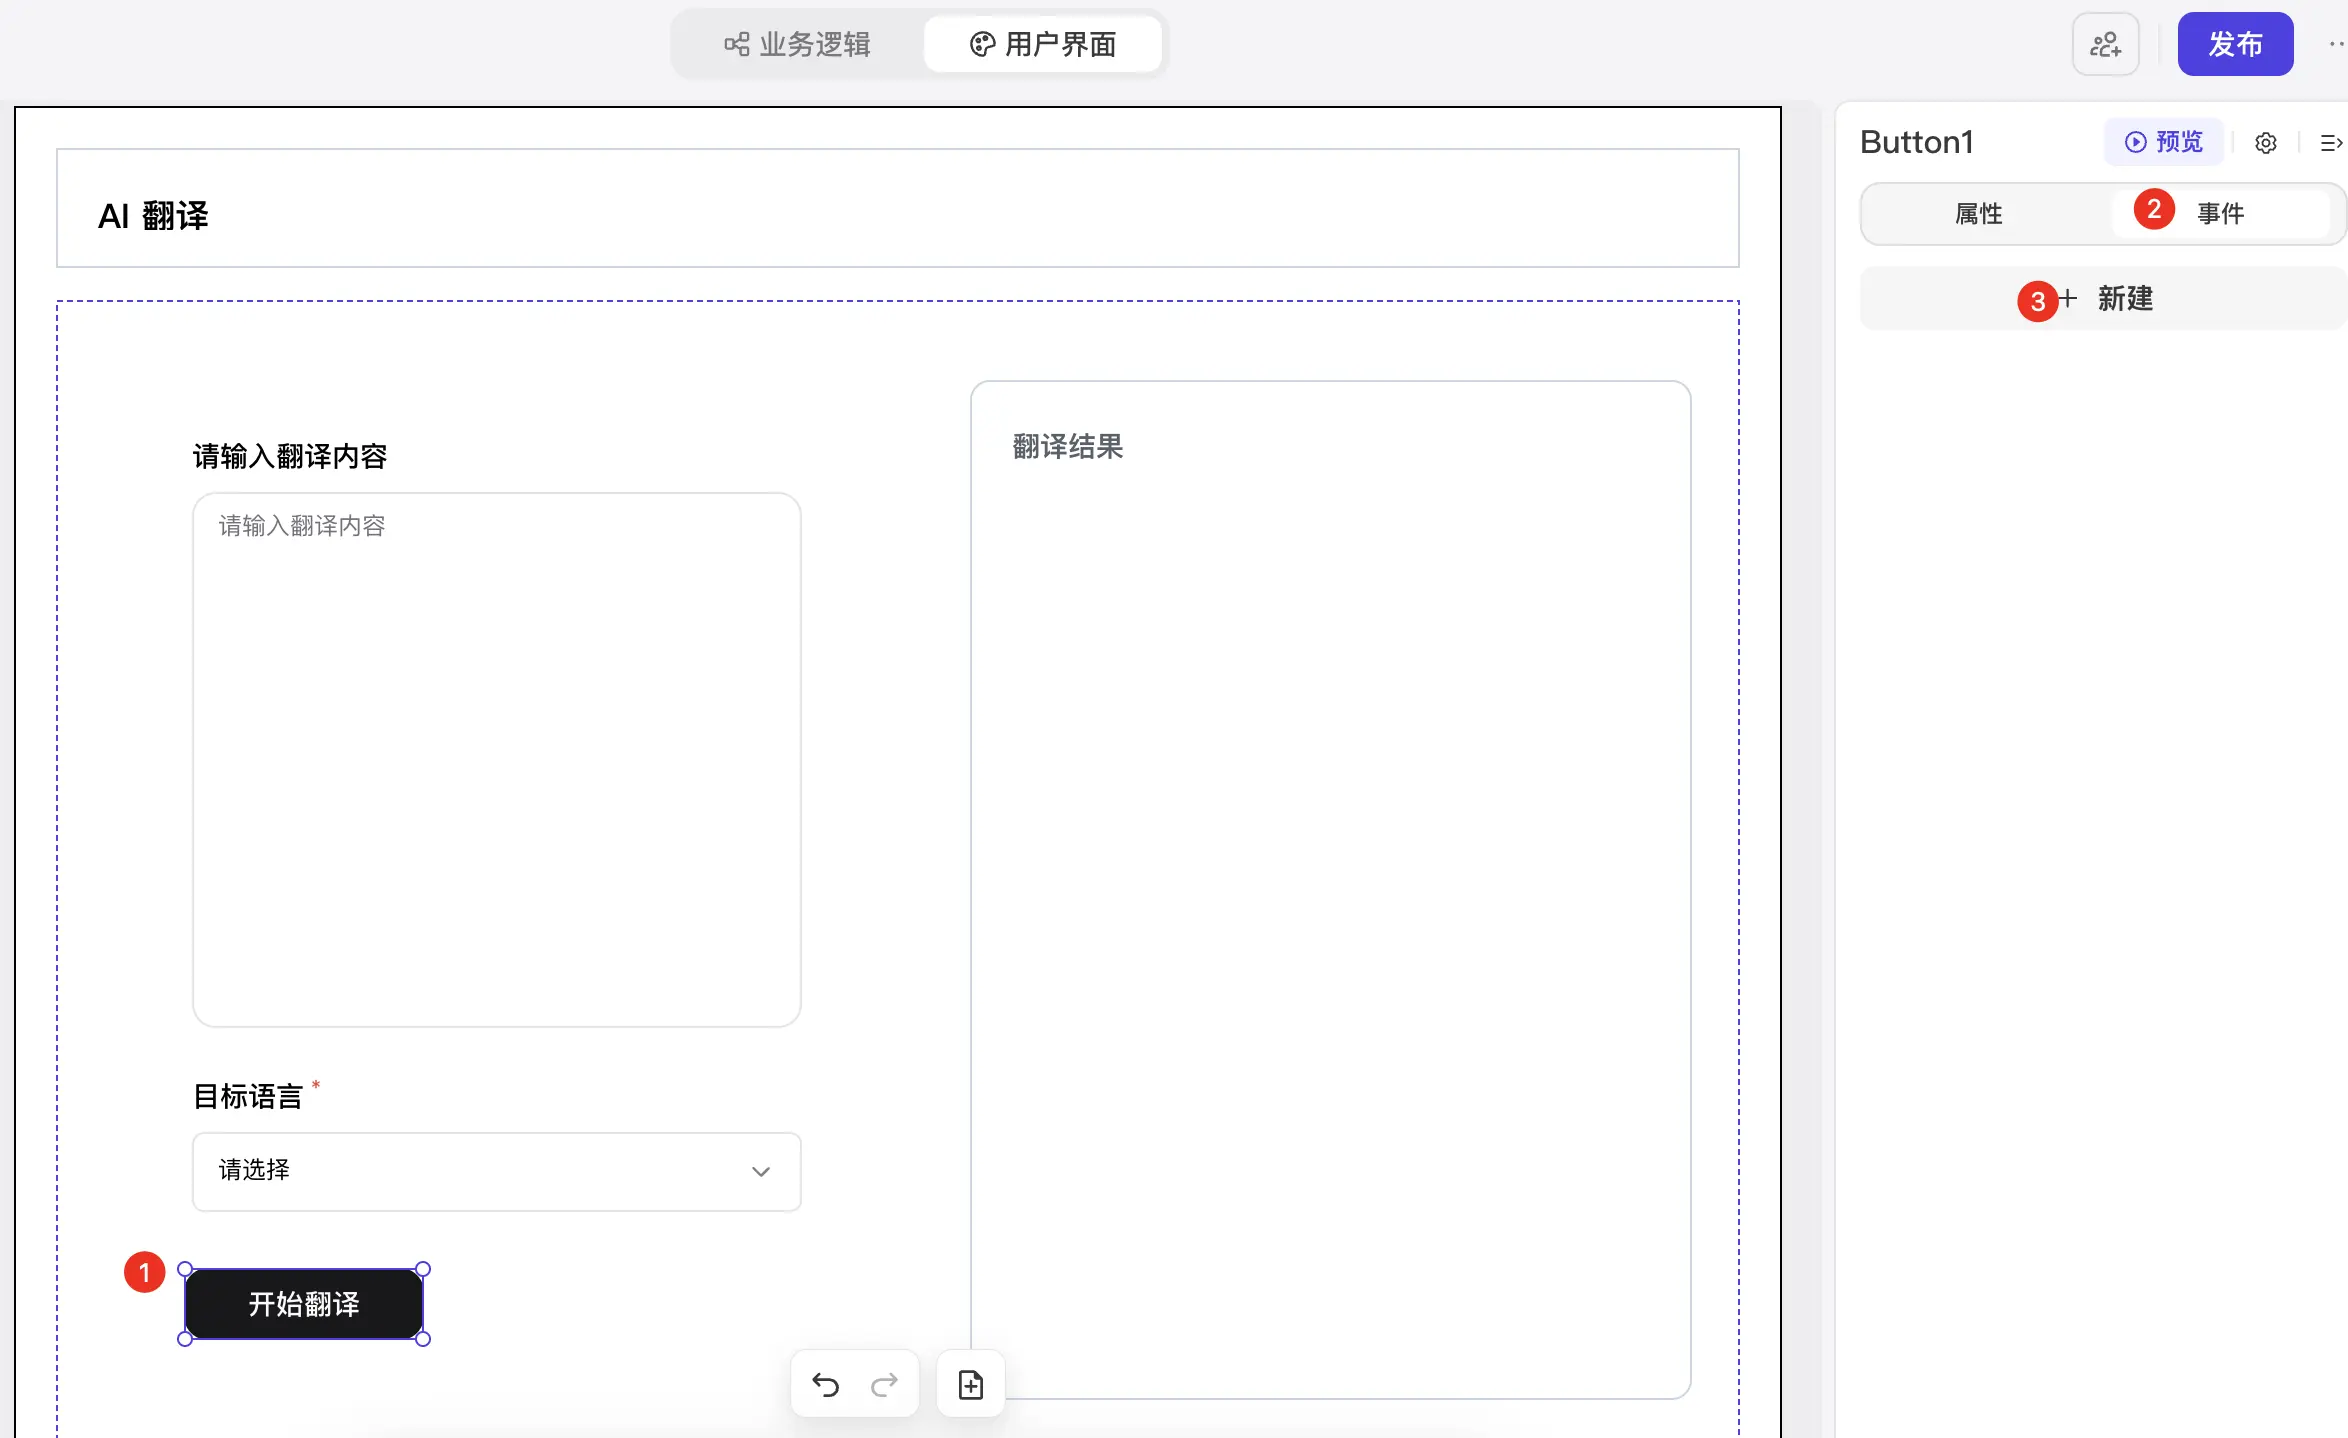Image resolution: width=2348 pixels, height=1438 pixels.
Task: Click the 发布 publish button
Action: click(2235, 44)
